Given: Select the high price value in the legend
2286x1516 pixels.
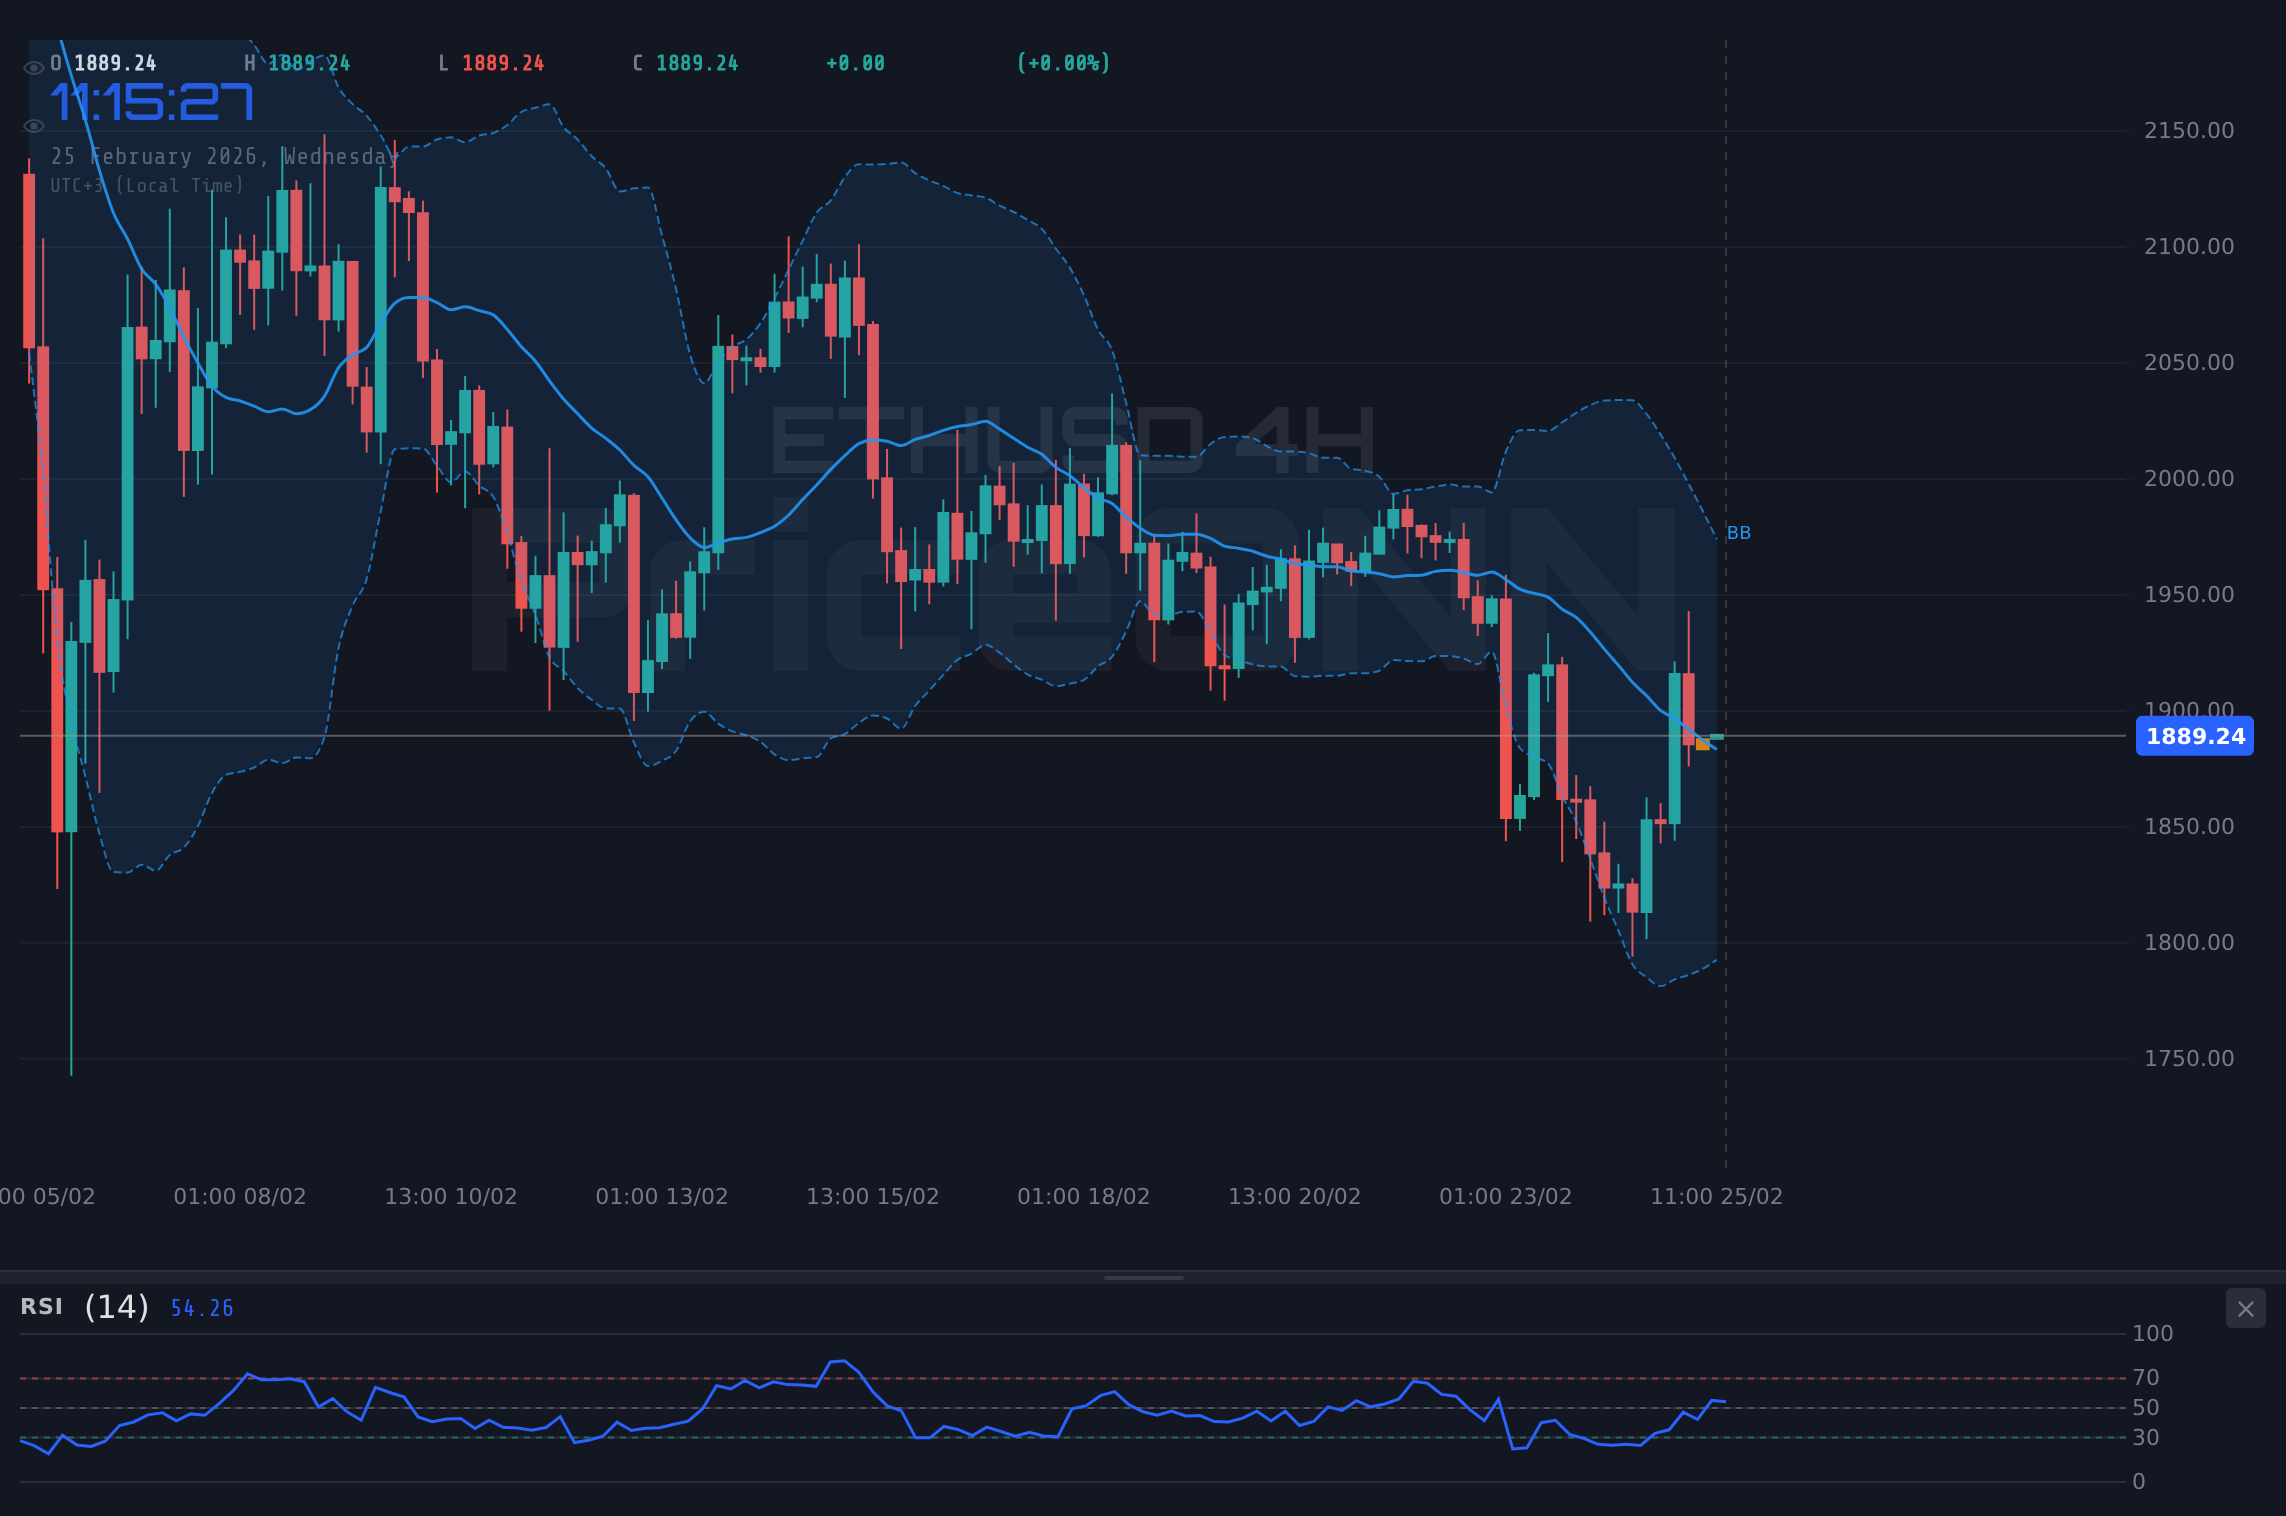Looking at the screenshot, I should coord(309,62).
